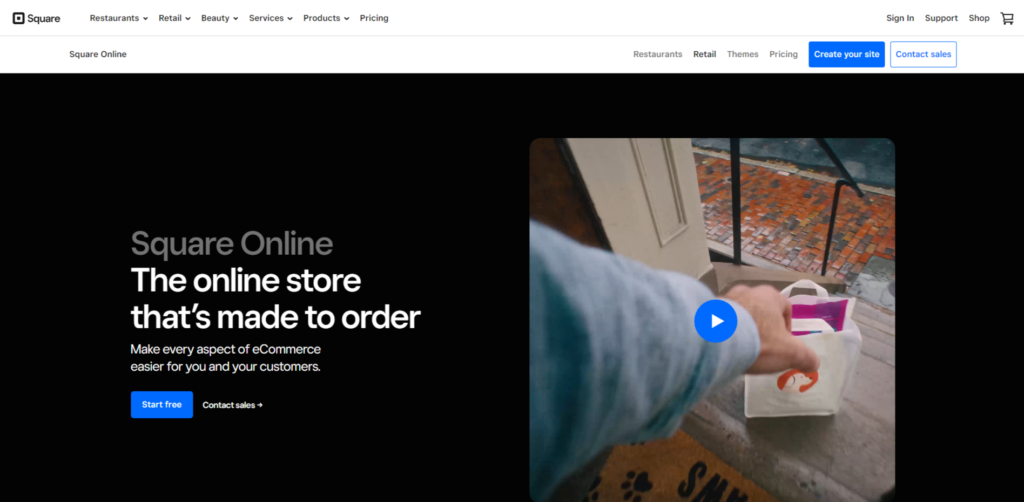
Task: Switch to the Themes tab
Action: [x=742, y=54]
